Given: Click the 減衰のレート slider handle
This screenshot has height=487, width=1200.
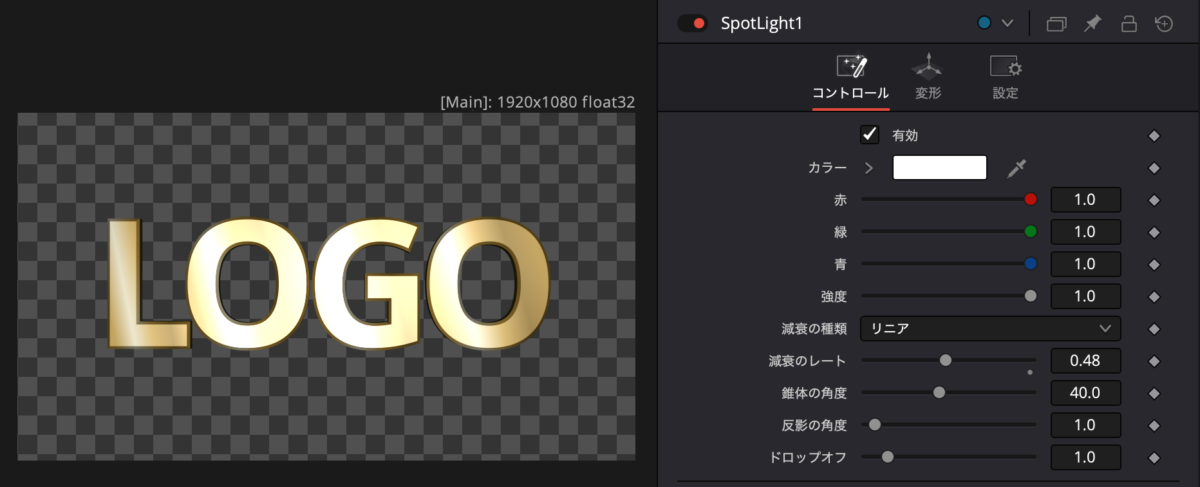Looking at the screenshot, I should 945,360.
